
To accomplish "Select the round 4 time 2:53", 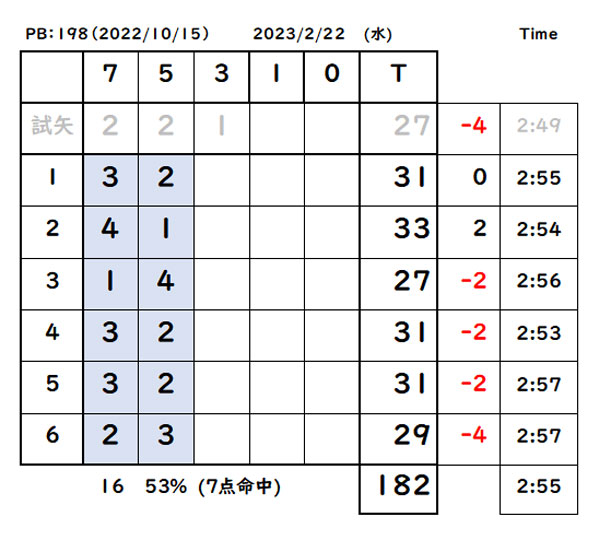I will pos(539,335).
